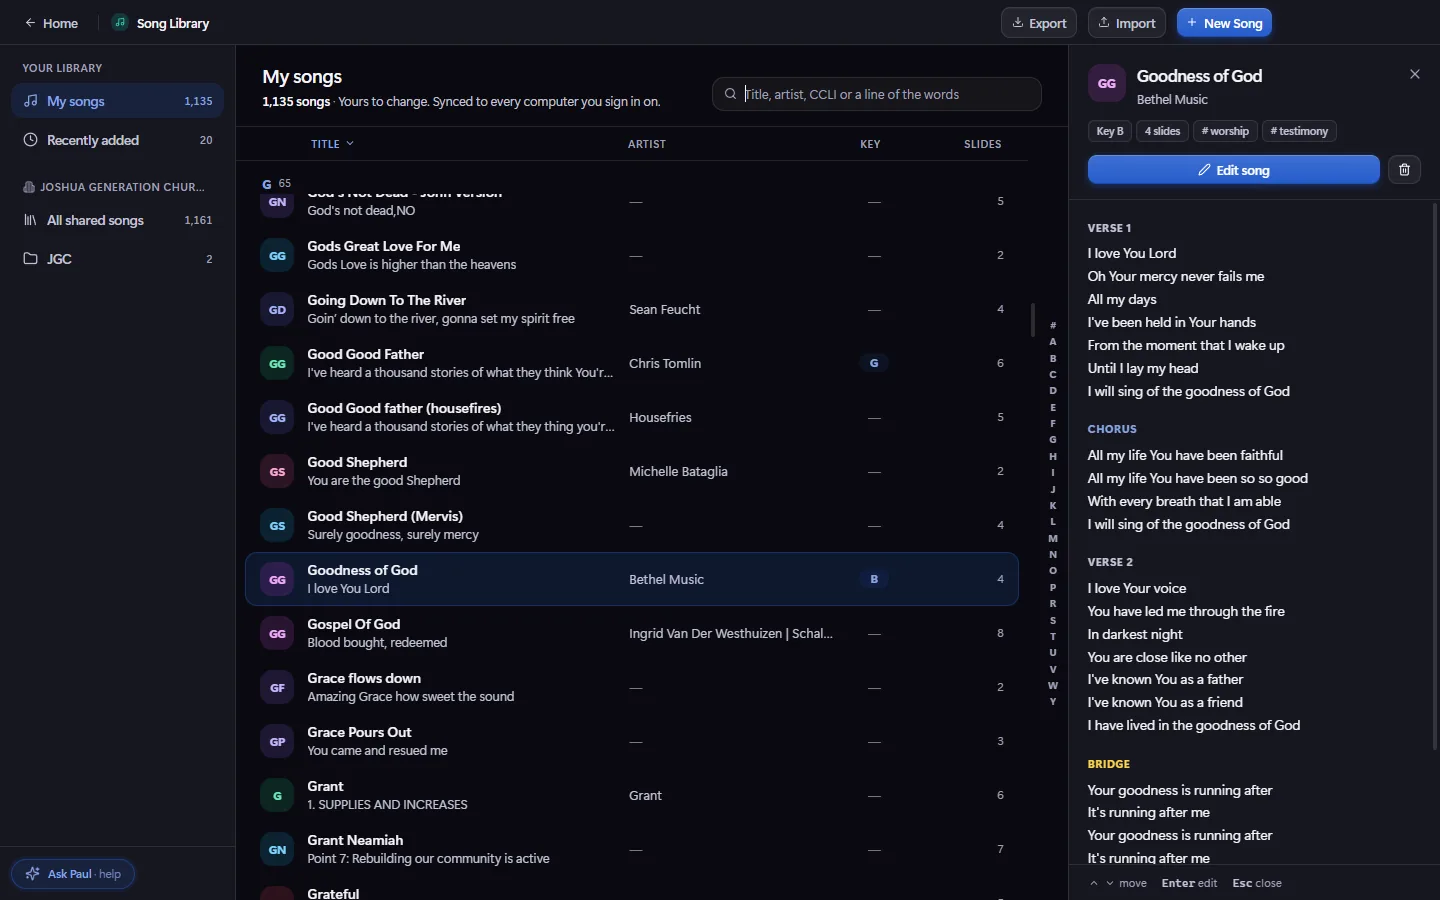The height and width of the screenshot is (900, 1440).
Task: Click the song list scrollbar thumb
Action: tap(1032, 320)
